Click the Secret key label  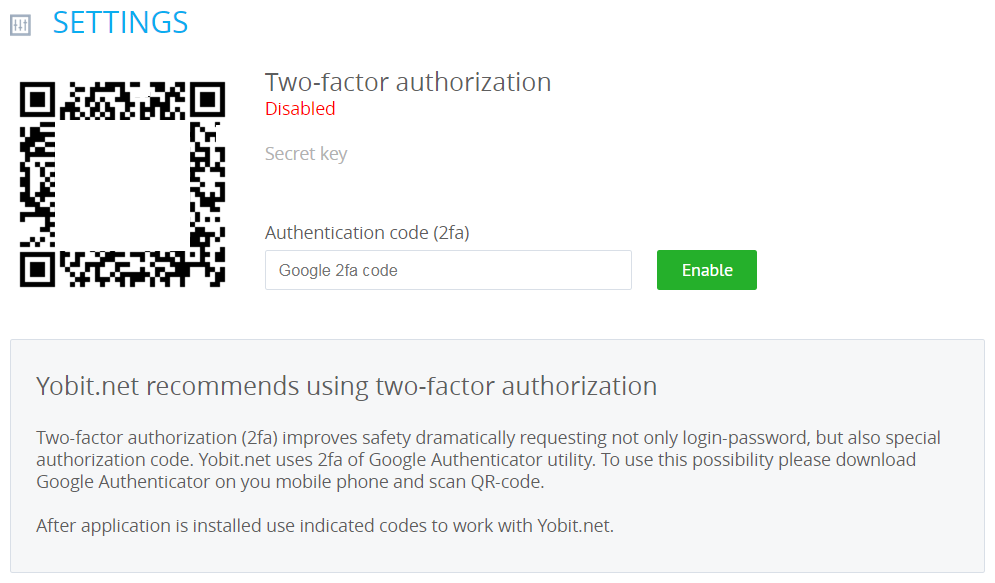306,154
